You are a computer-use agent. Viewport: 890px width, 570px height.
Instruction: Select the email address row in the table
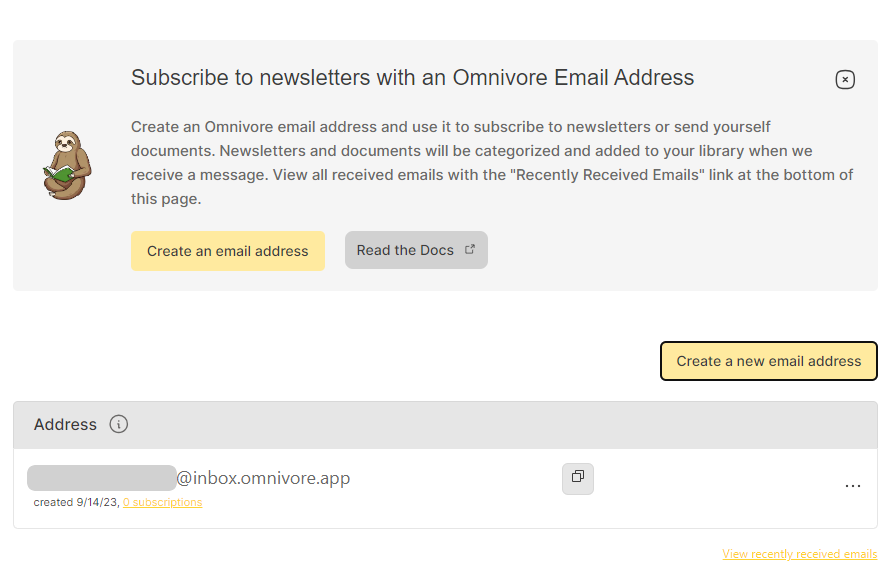(446, 488)
